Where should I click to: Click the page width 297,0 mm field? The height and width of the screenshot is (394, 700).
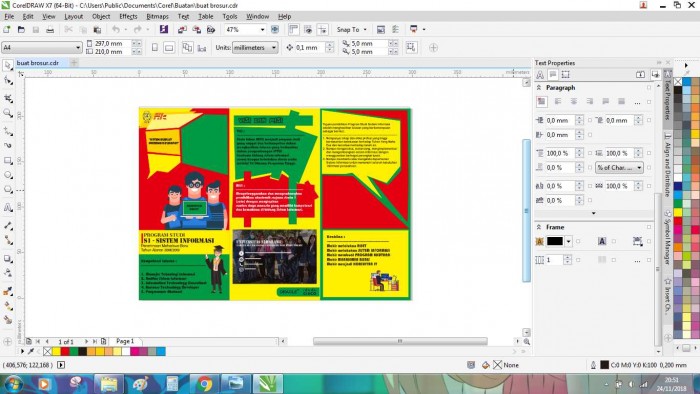tap(112, 43)
